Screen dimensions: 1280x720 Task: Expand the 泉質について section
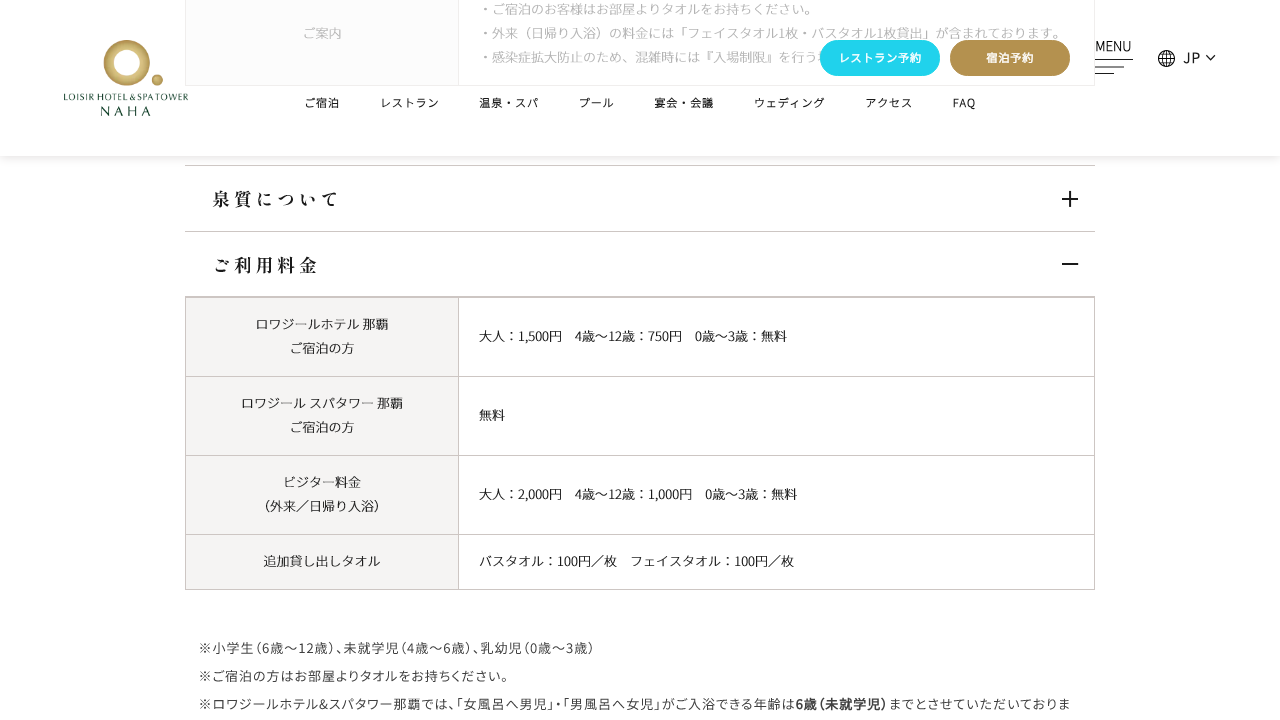640,199
